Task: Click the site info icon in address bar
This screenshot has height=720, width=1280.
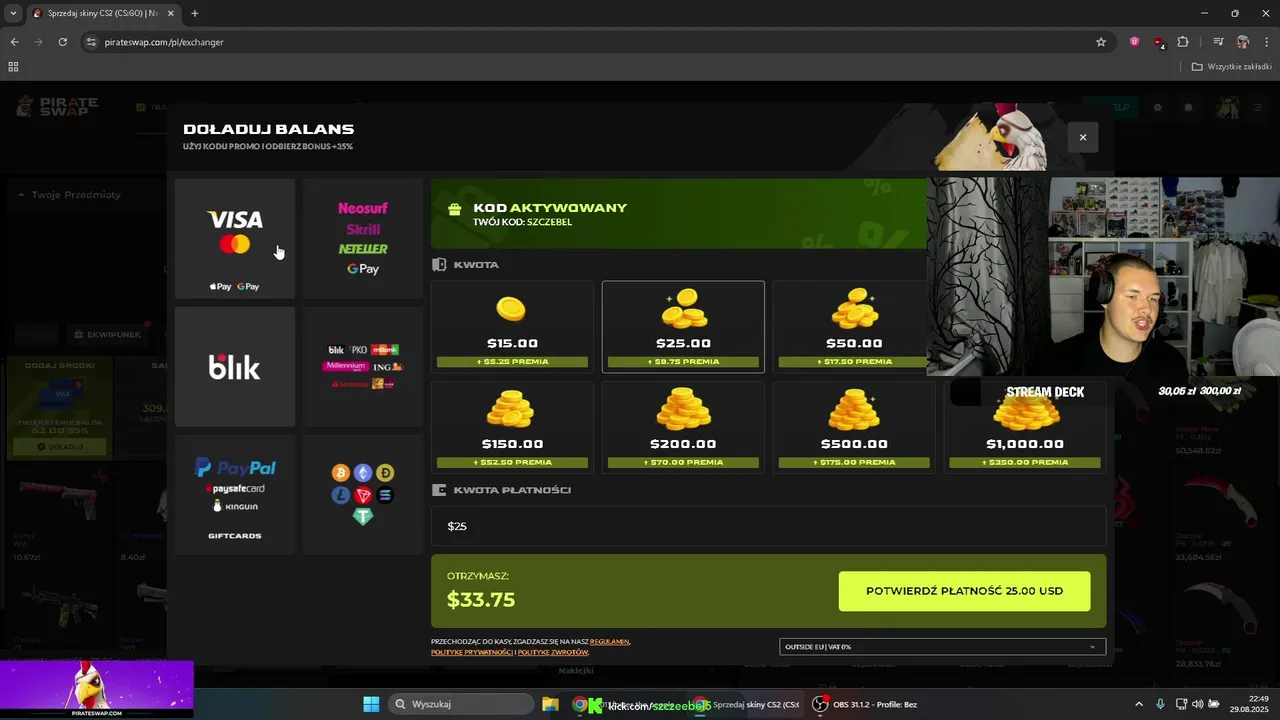Action: point(91,42)
